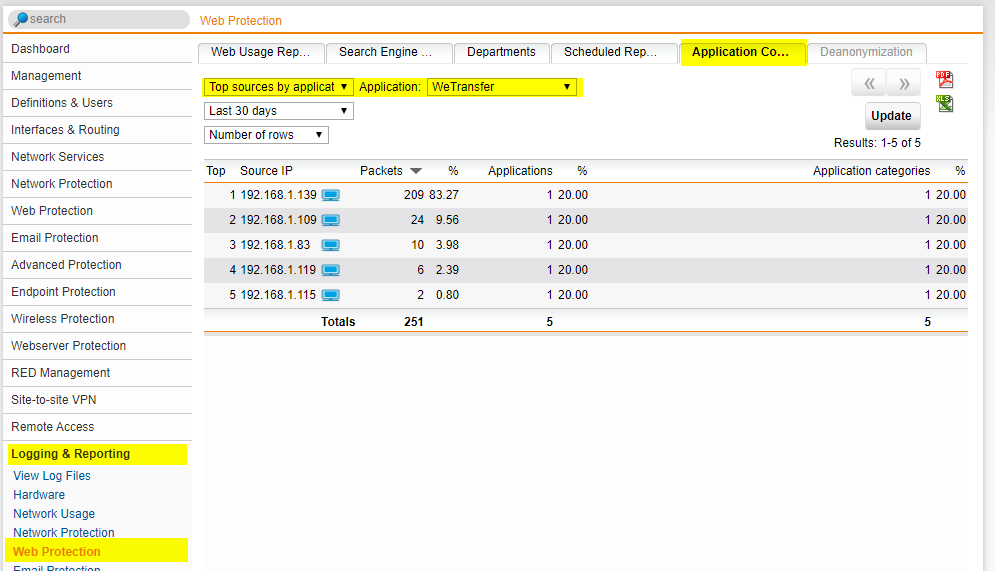
Task: Click the computer icon next to 192.168.1.139
Action: [x=331, y=195]
